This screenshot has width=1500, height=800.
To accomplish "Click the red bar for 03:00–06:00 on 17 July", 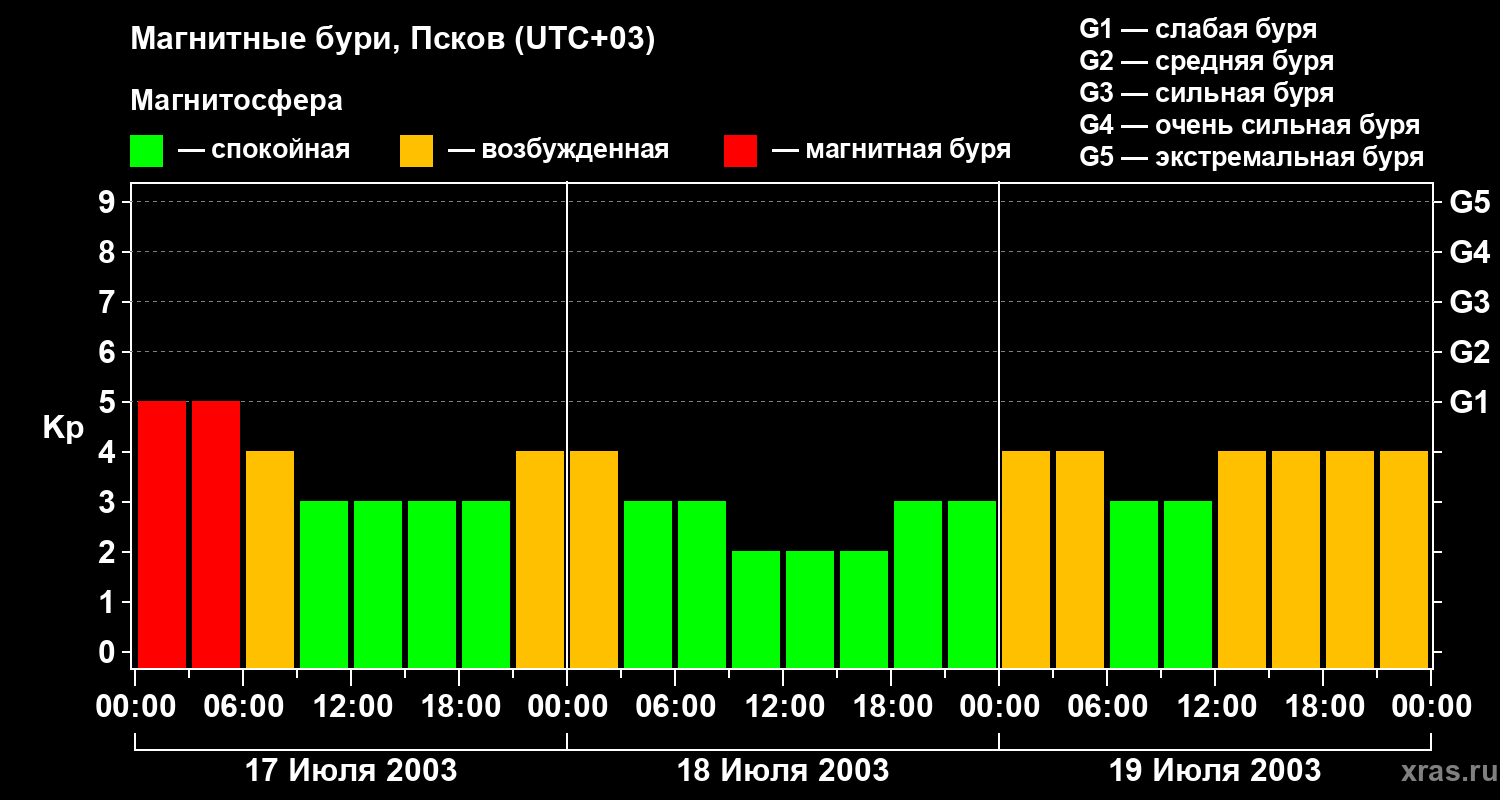I will click(x=216, y=534).
